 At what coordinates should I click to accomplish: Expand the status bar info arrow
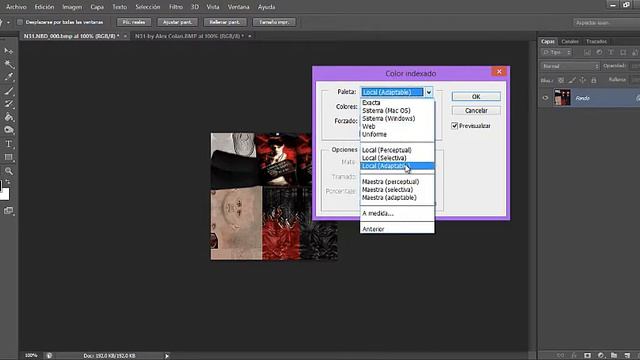pyautogui.click(x=167, y=356)
